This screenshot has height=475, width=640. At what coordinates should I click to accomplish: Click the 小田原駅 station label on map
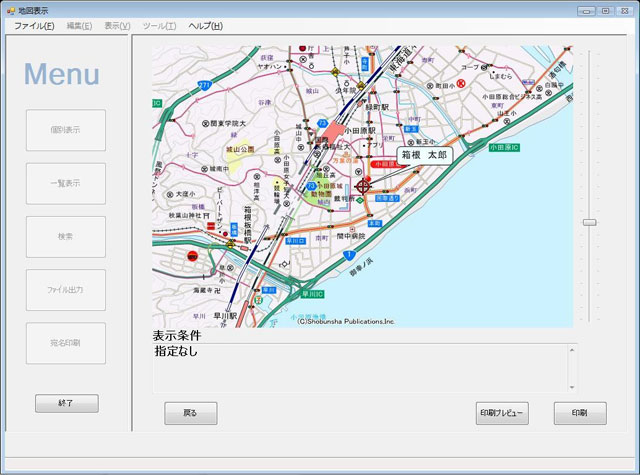[x=360, y=131]
